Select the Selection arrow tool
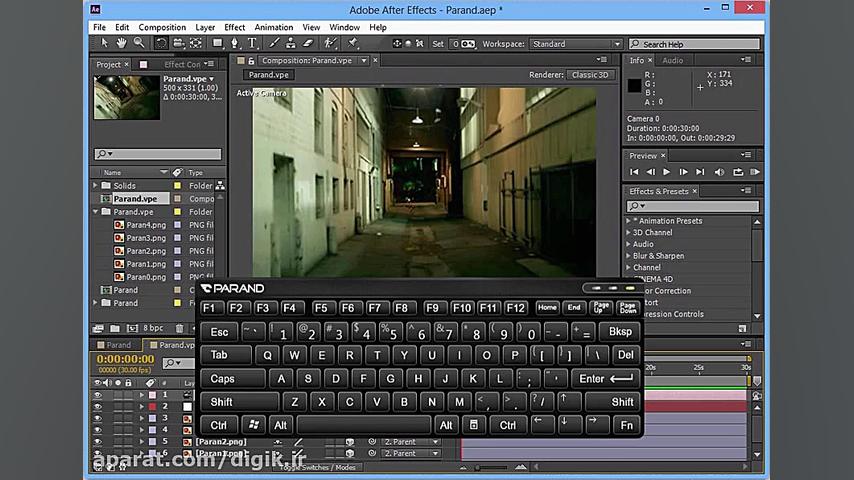Viewport: 854px width, 480px height. point(105,43)
